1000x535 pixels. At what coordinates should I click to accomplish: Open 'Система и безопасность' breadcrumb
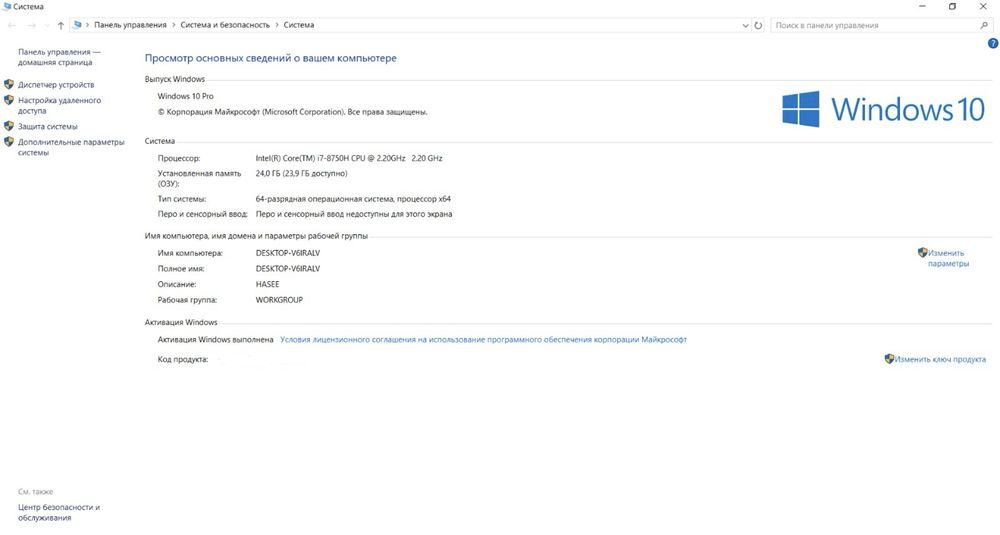[x=225, y=25]
